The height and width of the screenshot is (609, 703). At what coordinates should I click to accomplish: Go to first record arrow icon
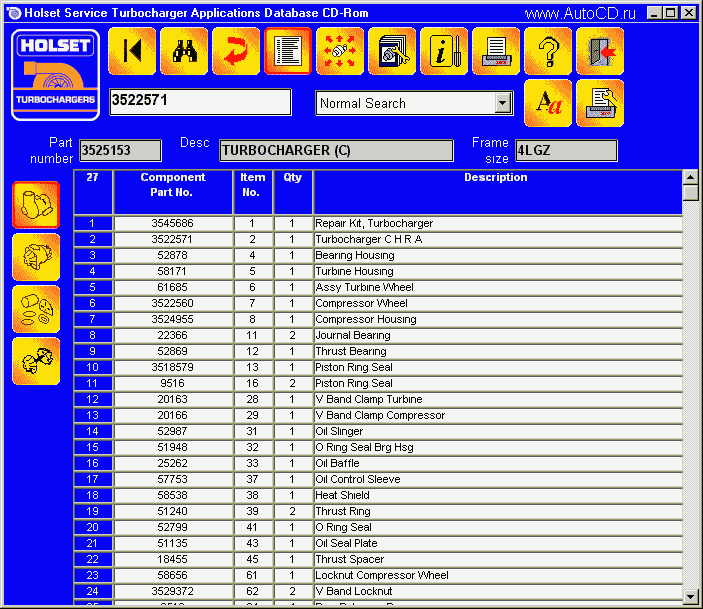(132, 51)
